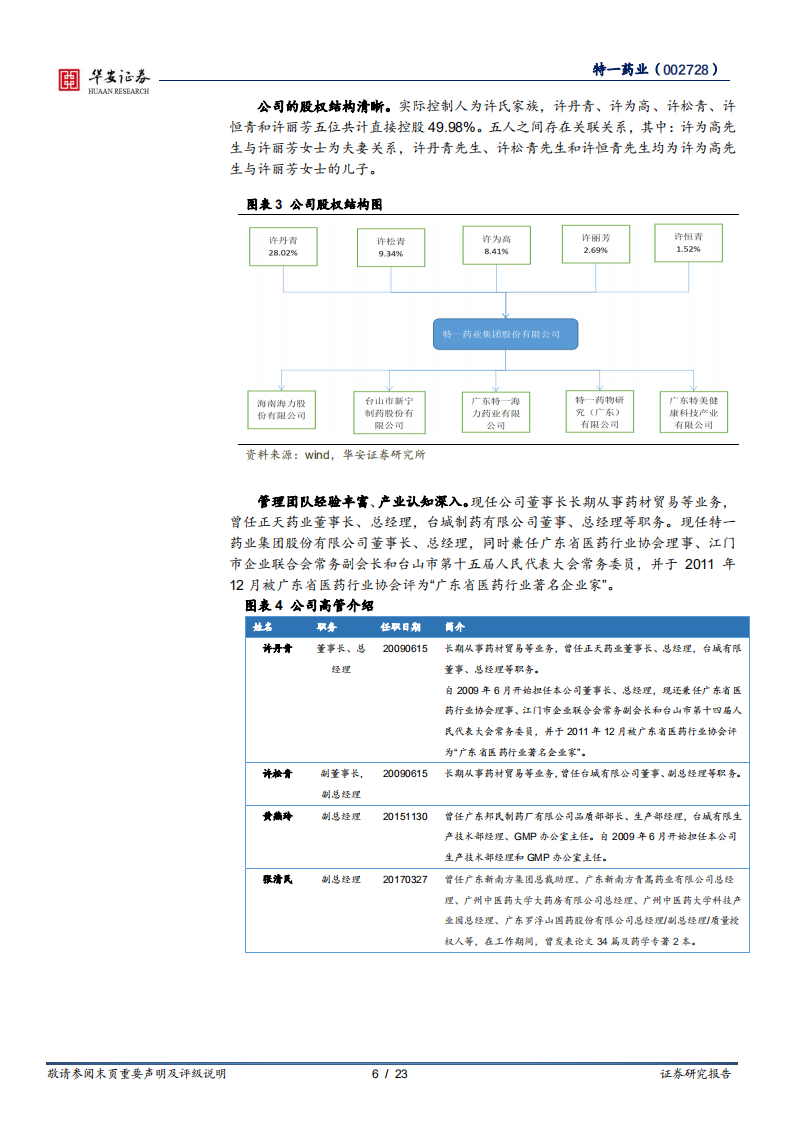Click the date 20170327 in the table
This screenshot has height=1122, width=793.
coord(405,879)
